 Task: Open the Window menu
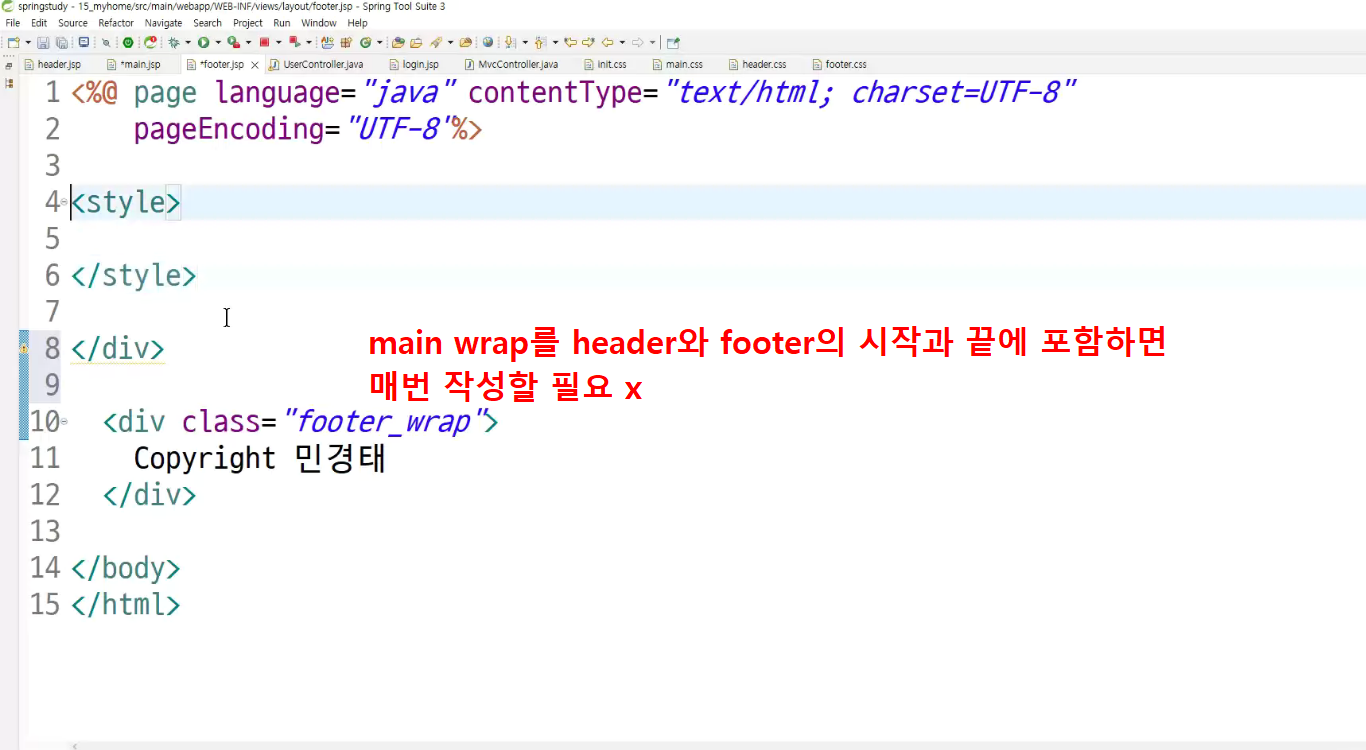coord(319,23)
